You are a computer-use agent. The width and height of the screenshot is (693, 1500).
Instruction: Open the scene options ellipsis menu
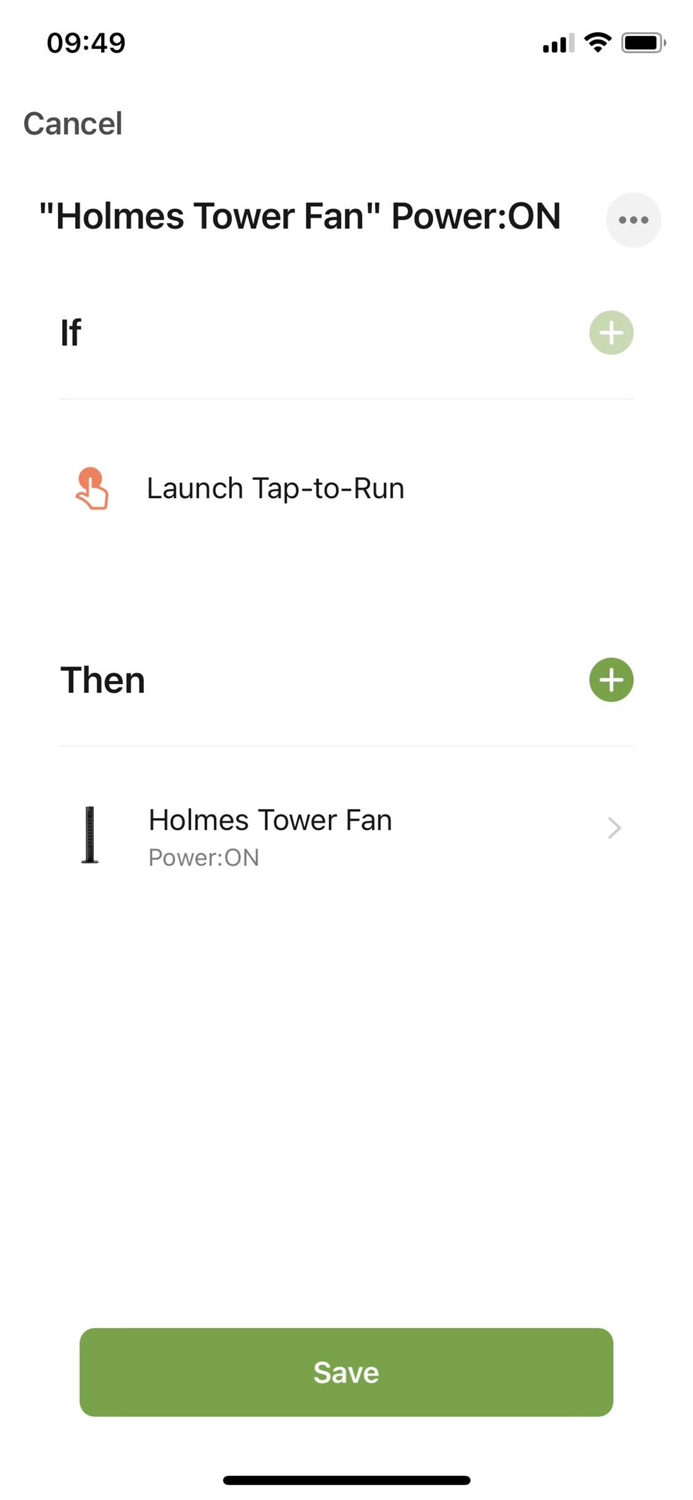(633, 219)
